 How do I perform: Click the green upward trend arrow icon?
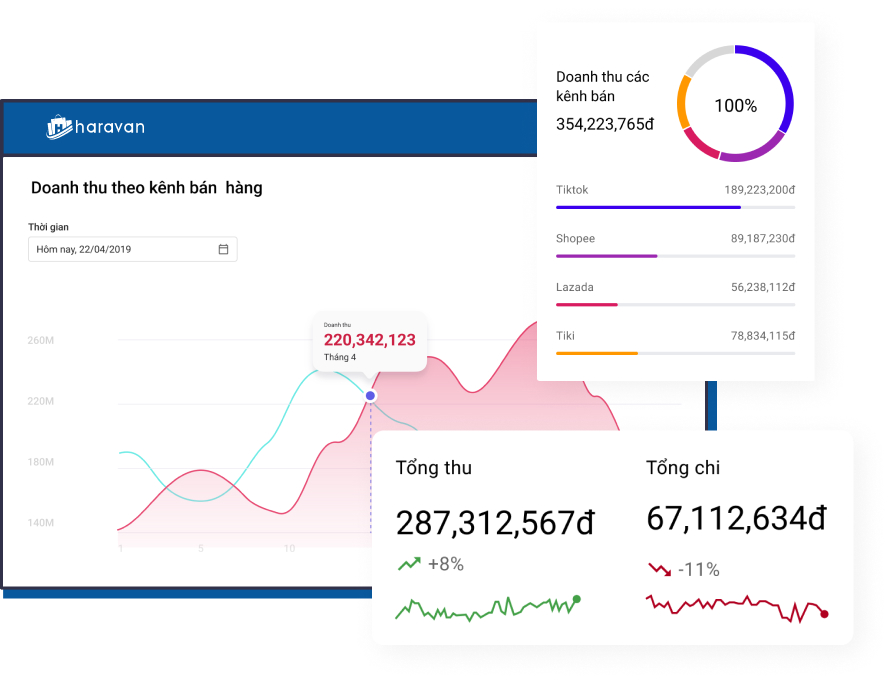pyautogui.click(x=408, y=564)
